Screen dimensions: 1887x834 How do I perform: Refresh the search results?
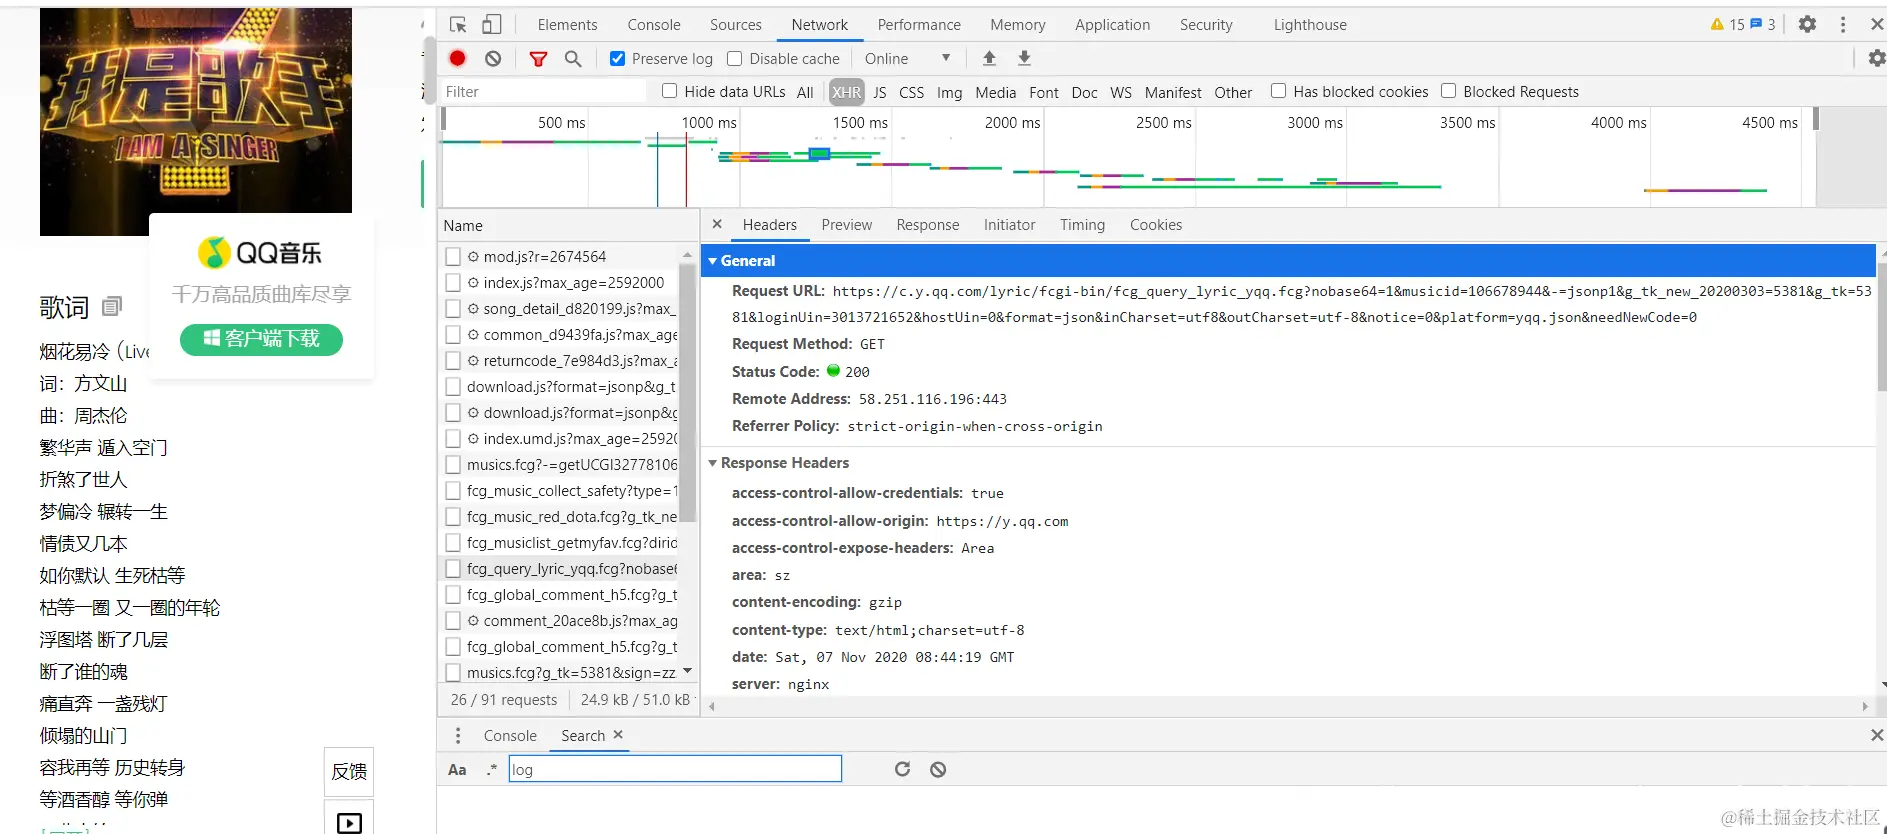tap(902, 769)
